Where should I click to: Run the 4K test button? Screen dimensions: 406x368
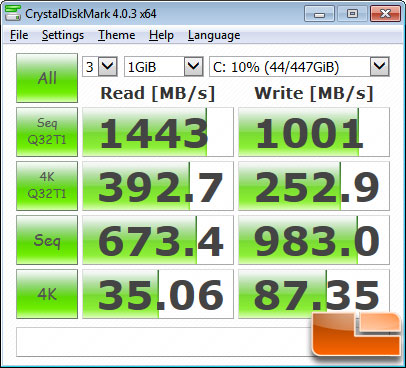click(x=47, y=294)
